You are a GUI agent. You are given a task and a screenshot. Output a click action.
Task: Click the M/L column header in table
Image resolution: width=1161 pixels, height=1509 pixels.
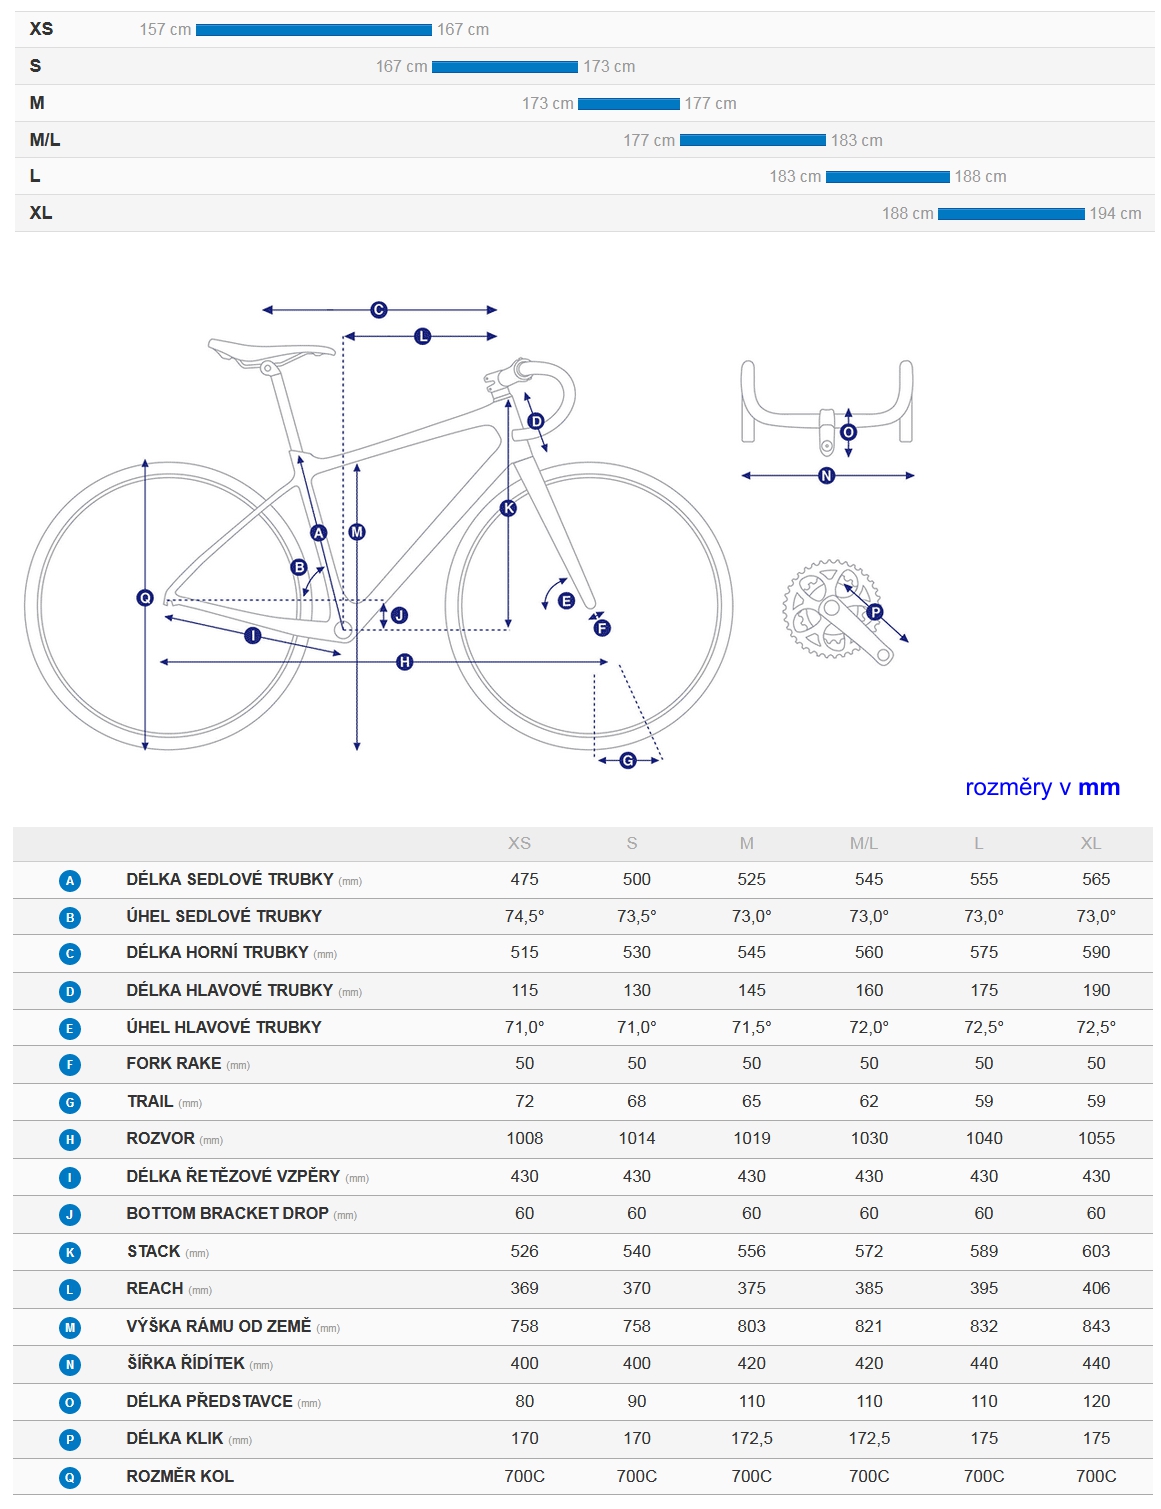coord(864,844)
